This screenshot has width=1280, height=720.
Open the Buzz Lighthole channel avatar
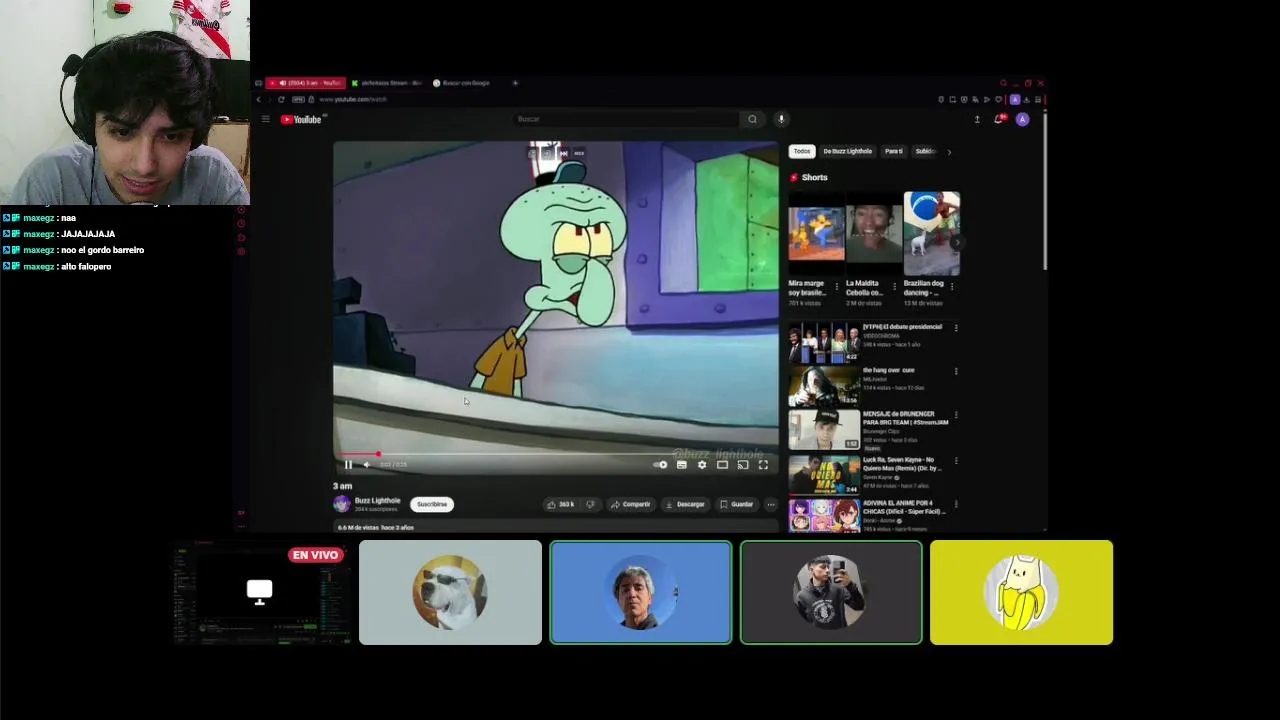[342, 504]
